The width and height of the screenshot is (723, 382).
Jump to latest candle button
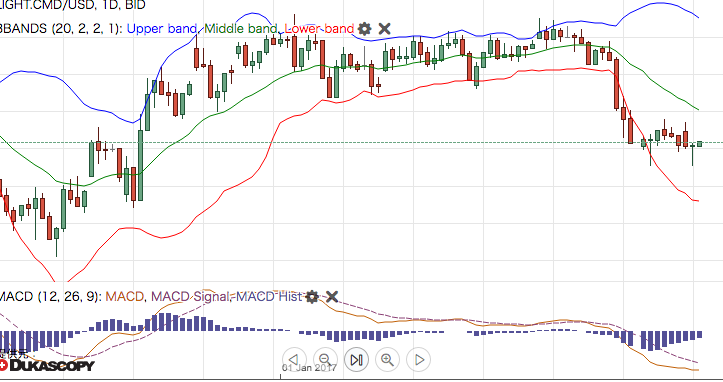[x=356, y=359]
